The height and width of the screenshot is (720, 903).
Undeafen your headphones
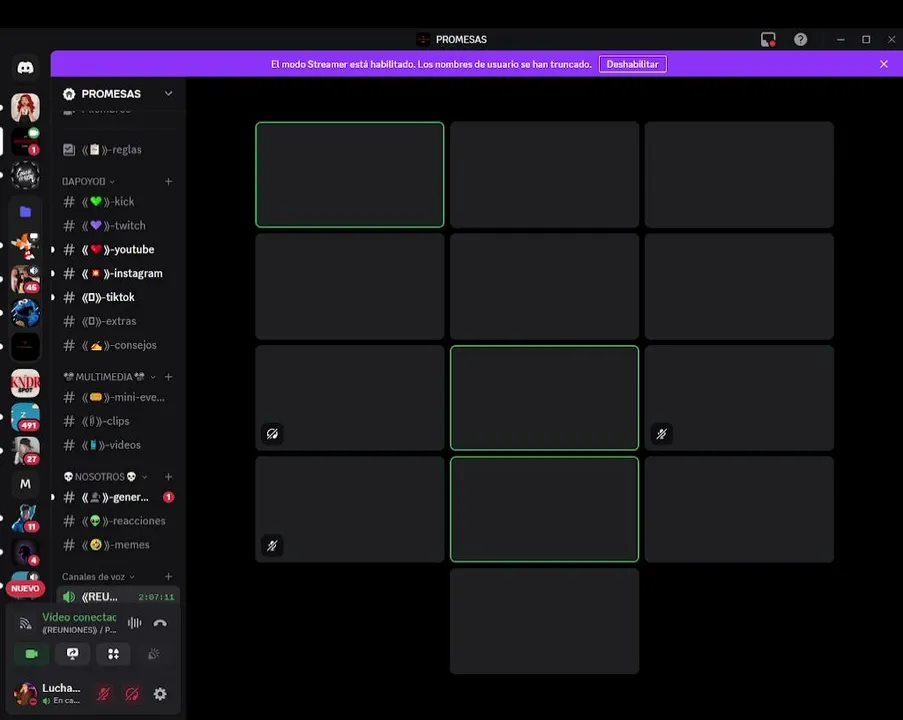point(132,694)
